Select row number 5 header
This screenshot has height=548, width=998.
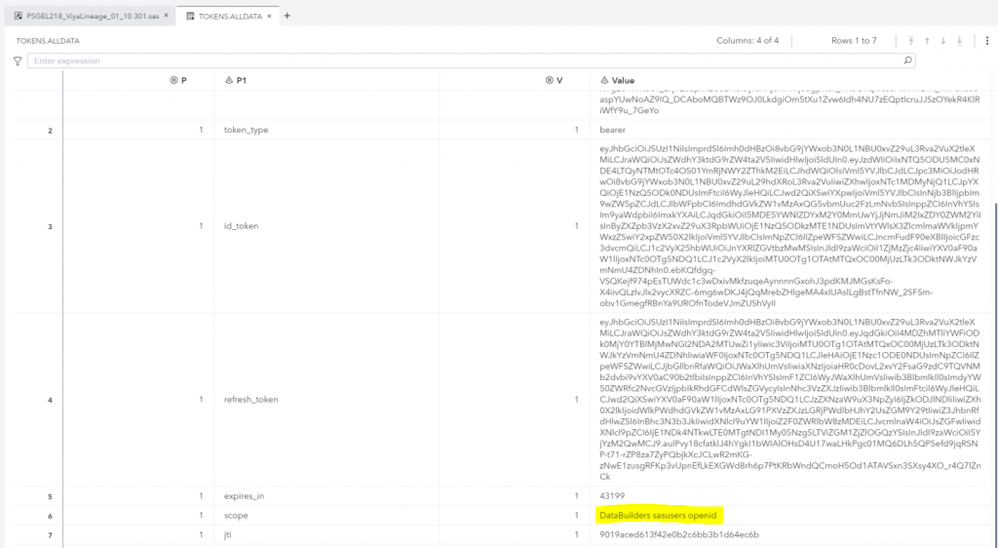point(38,496)
